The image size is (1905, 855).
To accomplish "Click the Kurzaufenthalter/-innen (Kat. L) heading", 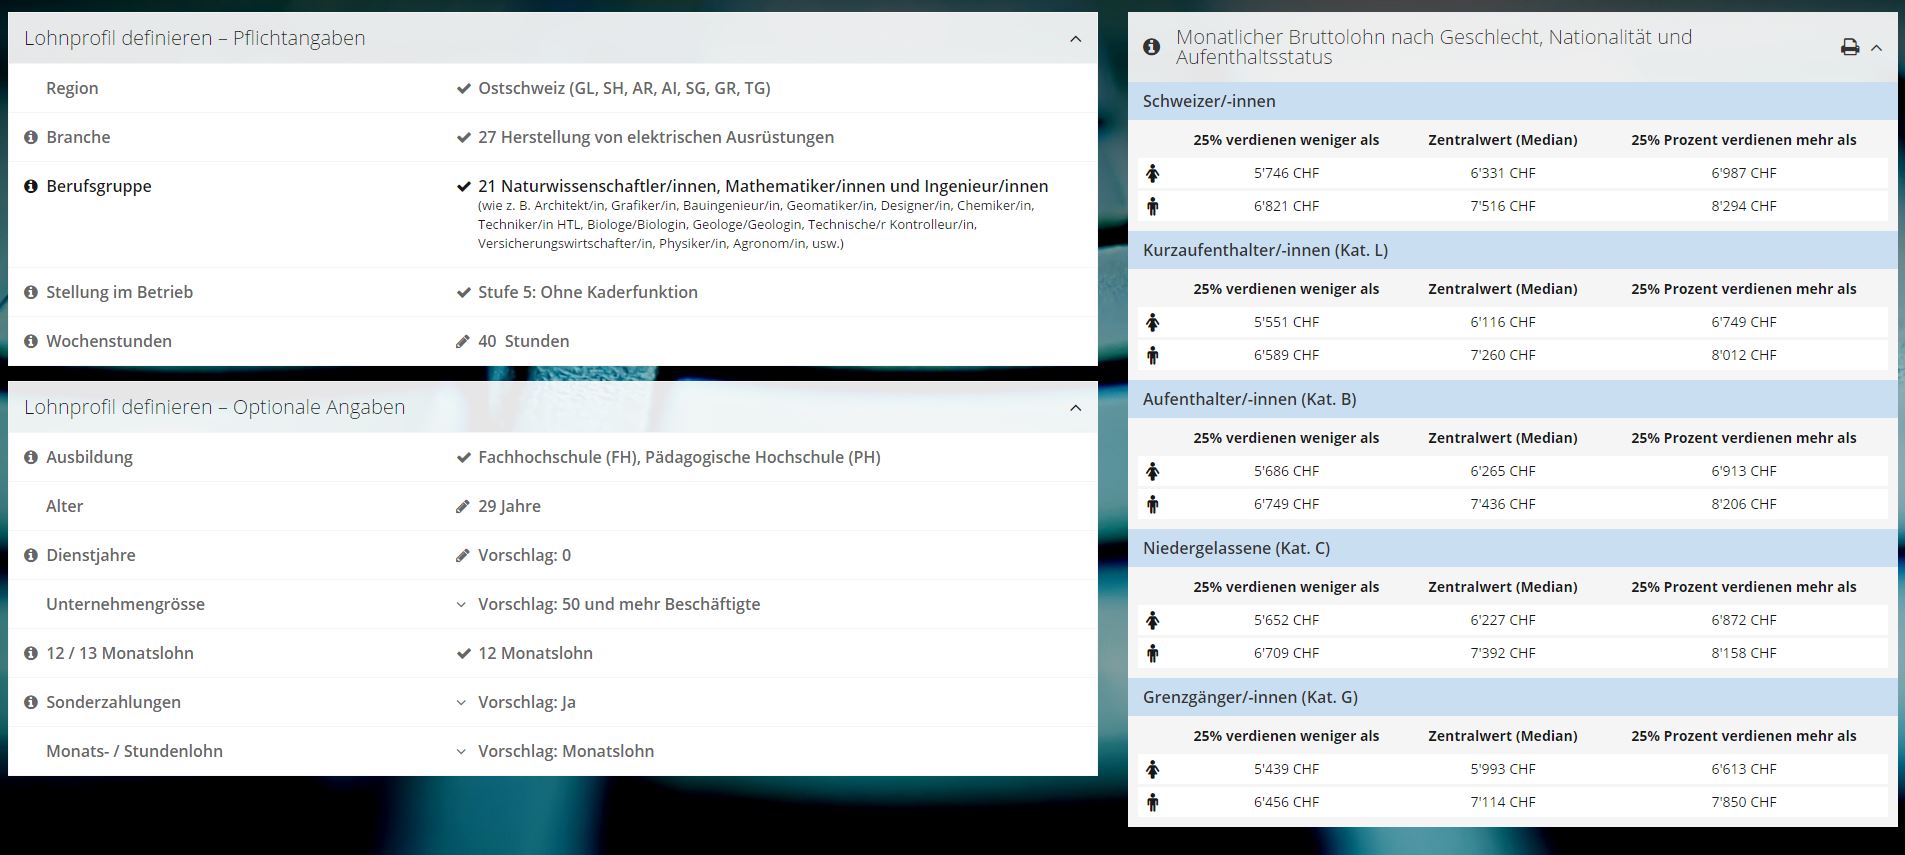I will tap(1265, 250).
